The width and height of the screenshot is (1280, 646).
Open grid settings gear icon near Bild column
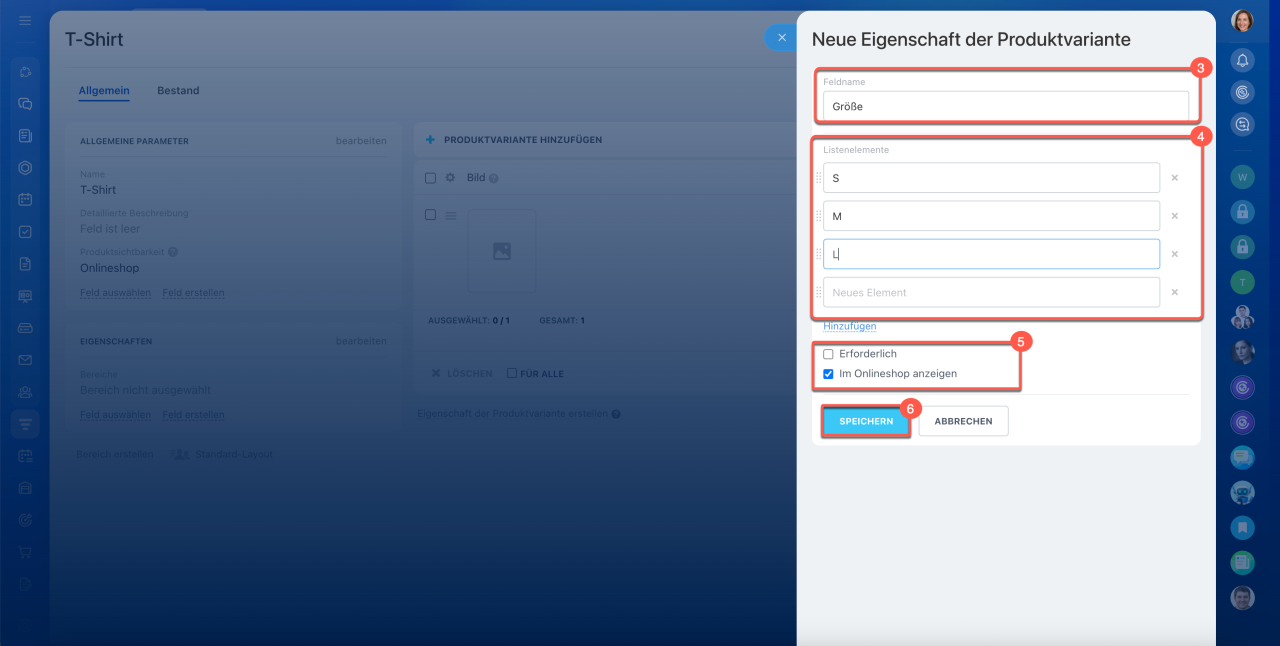[450, 178]
